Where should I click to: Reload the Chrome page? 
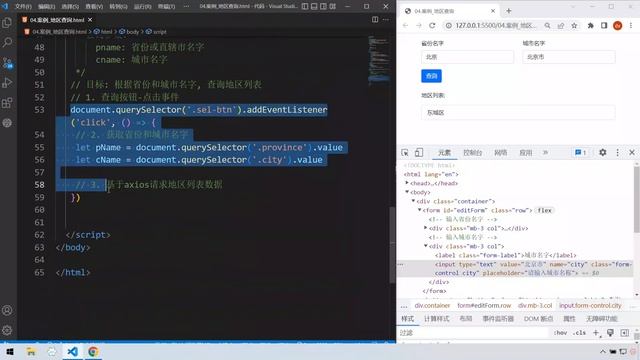pyautogui.click(x=432, y=25)
